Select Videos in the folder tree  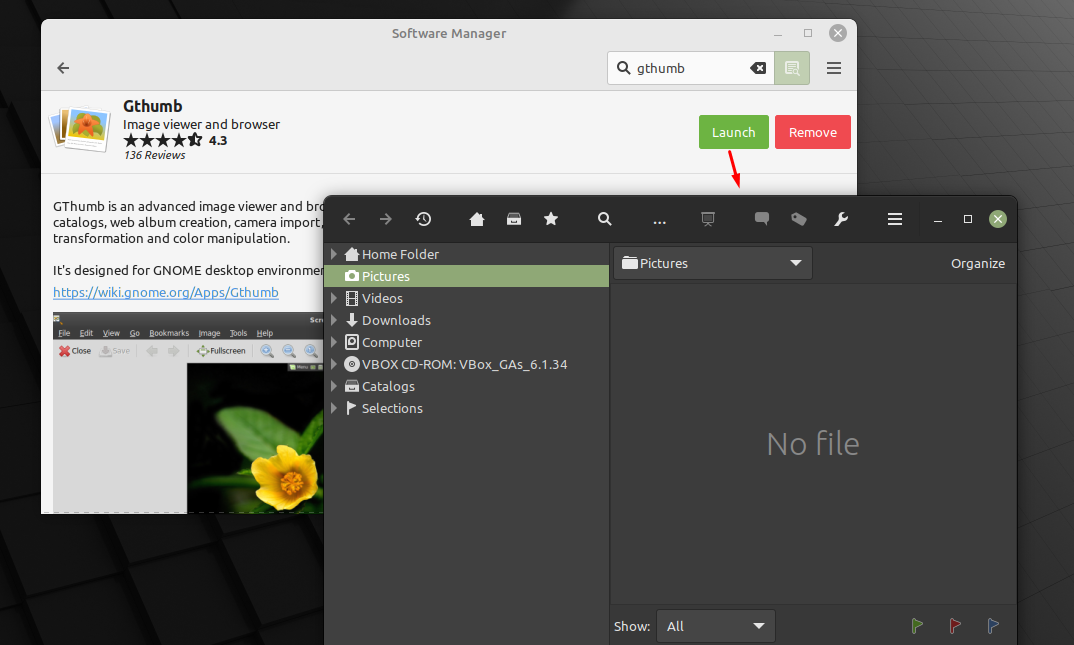(466, 298)
